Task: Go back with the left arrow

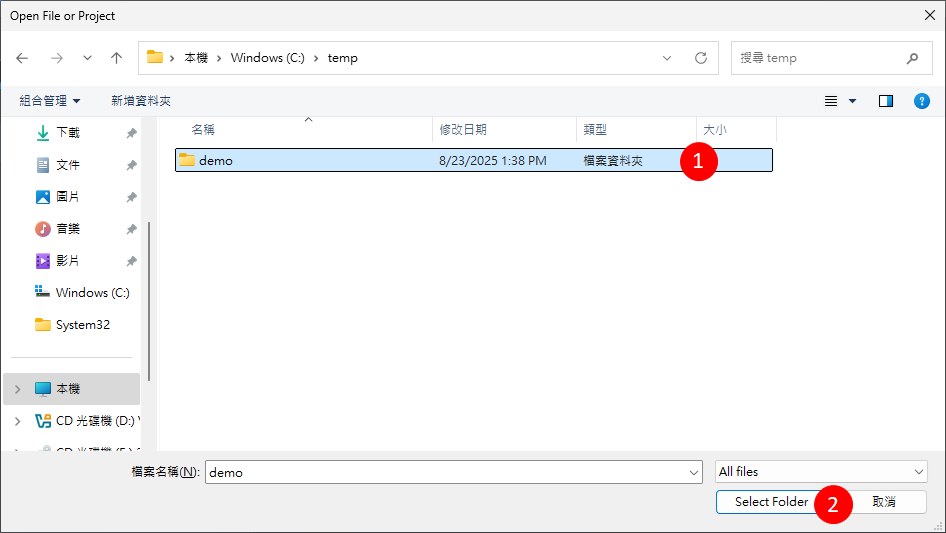Action: 22,58
